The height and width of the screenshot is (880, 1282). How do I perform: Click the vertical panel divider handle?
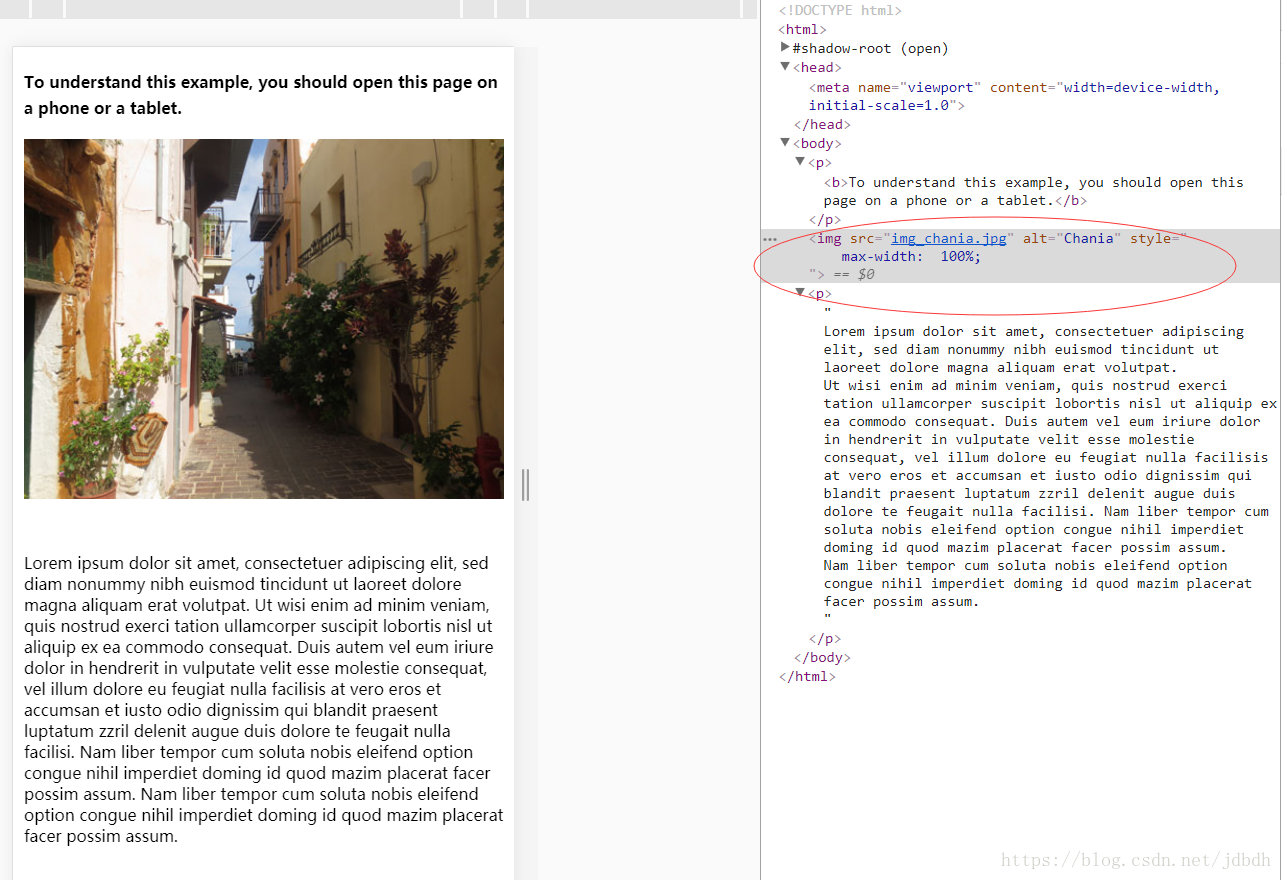point(526,484)
